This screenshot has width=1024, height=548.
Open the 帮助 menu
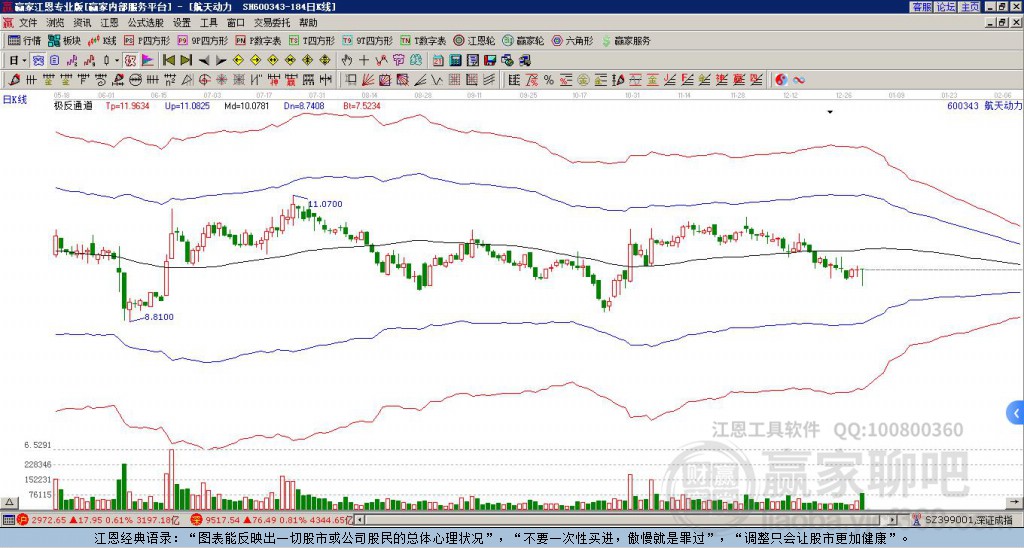[308, 23]
